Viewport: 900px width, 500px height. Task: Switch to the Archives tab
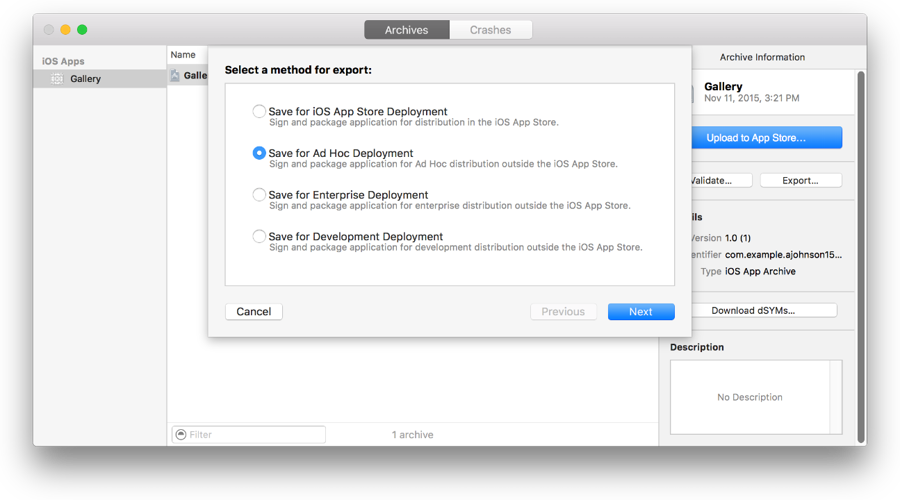[407, 30]
